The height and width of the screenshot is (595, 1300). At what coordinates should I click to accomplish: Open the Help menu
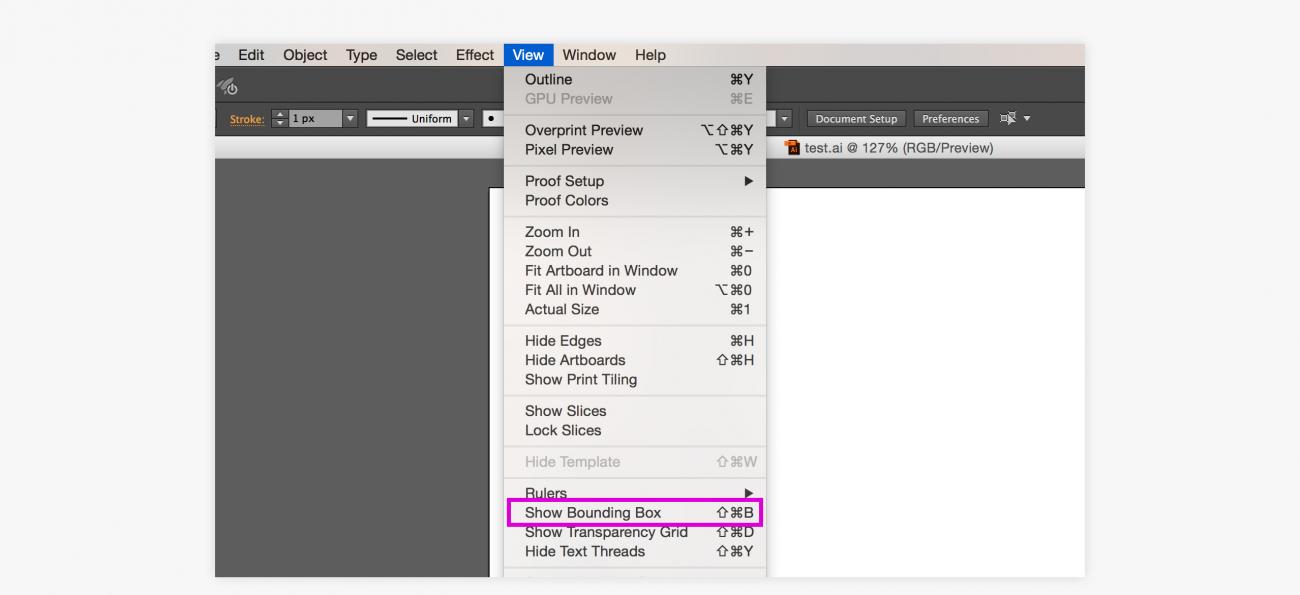[x=650, y=55]
